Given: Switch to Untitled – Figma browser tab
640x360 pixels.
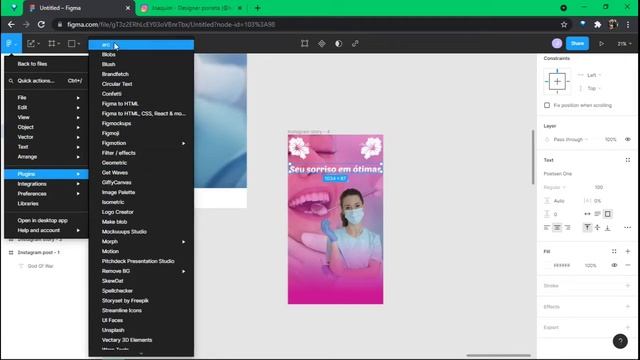Looking at the screenshot, I should pyautogui.click(x=79, y=8).
